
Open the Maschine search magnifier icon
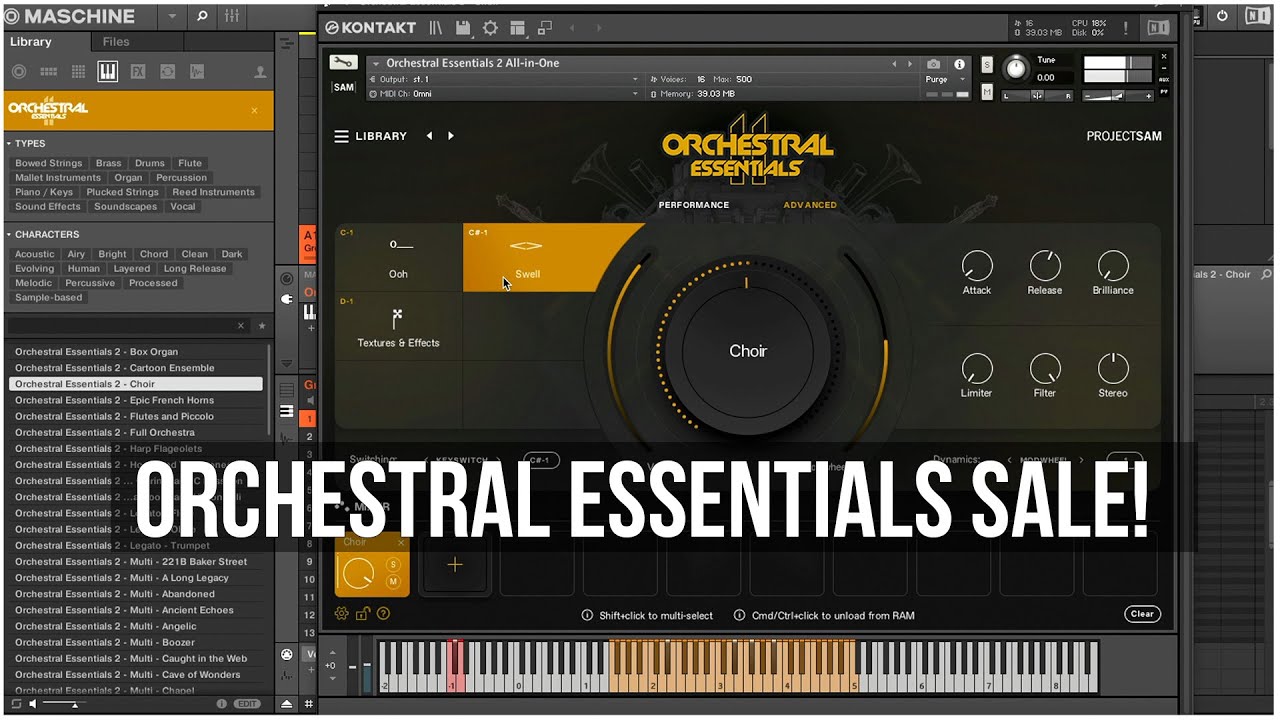tap(202, 16)
